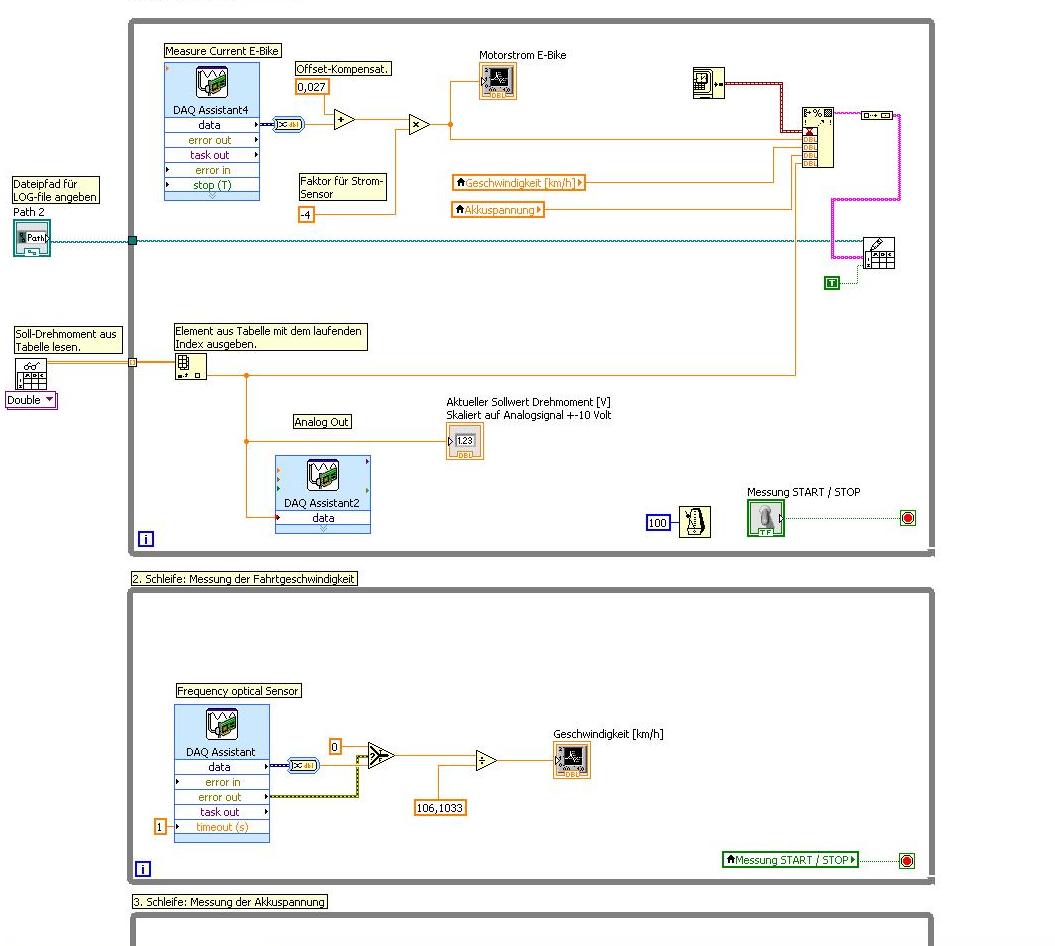Click the 0 constant in second loop
This screenshot has width=1055, height=946.
[335, 747]
